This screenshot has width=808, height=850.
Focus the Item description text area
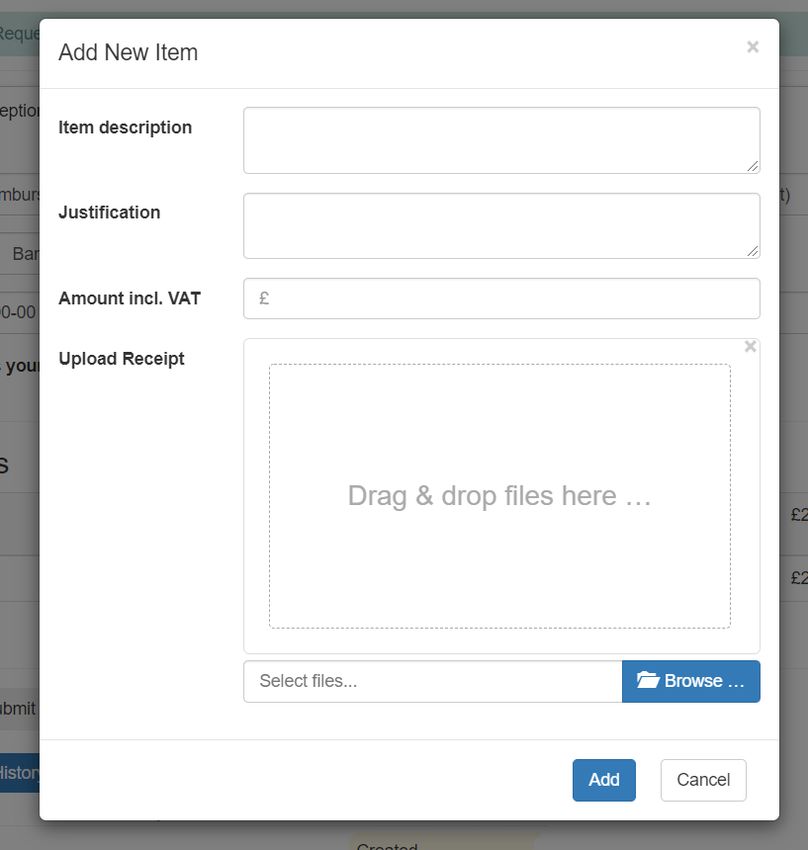(500, 140)
